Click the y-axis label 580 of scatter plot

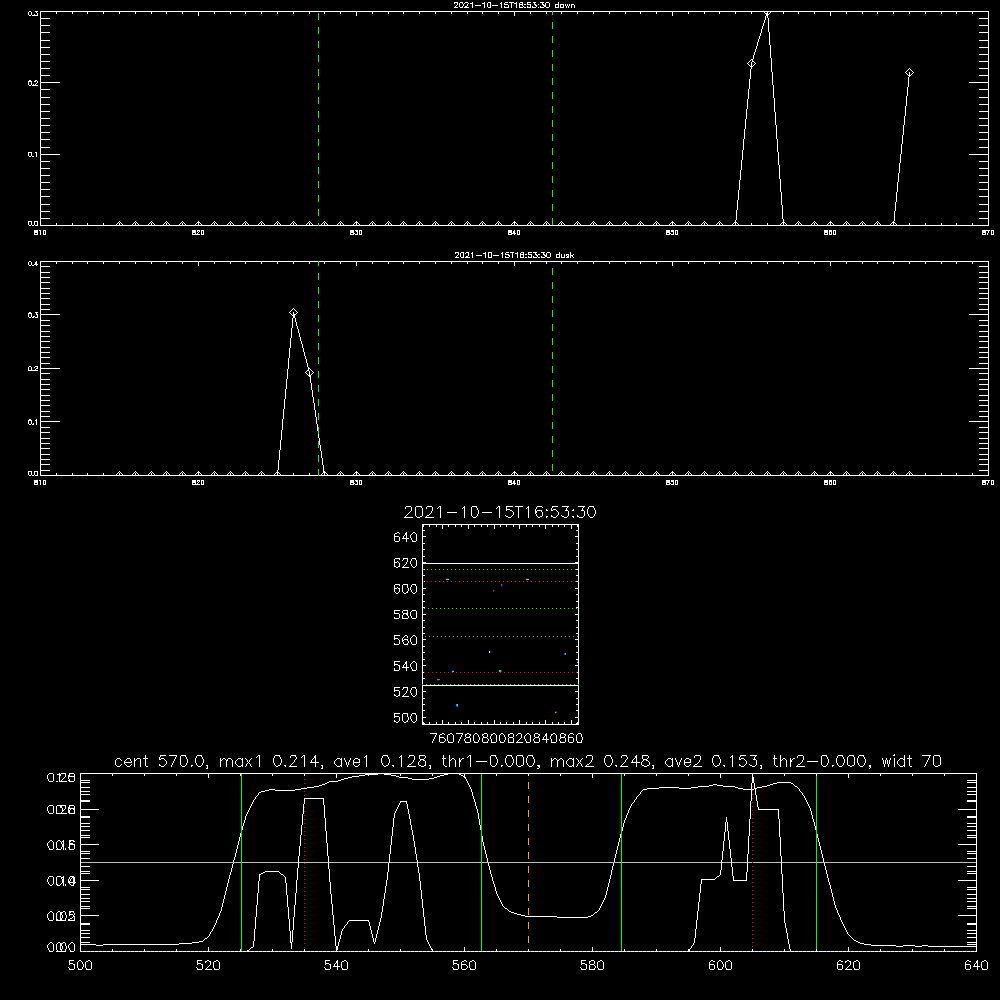pyautogui.click(x=406, y=615)
